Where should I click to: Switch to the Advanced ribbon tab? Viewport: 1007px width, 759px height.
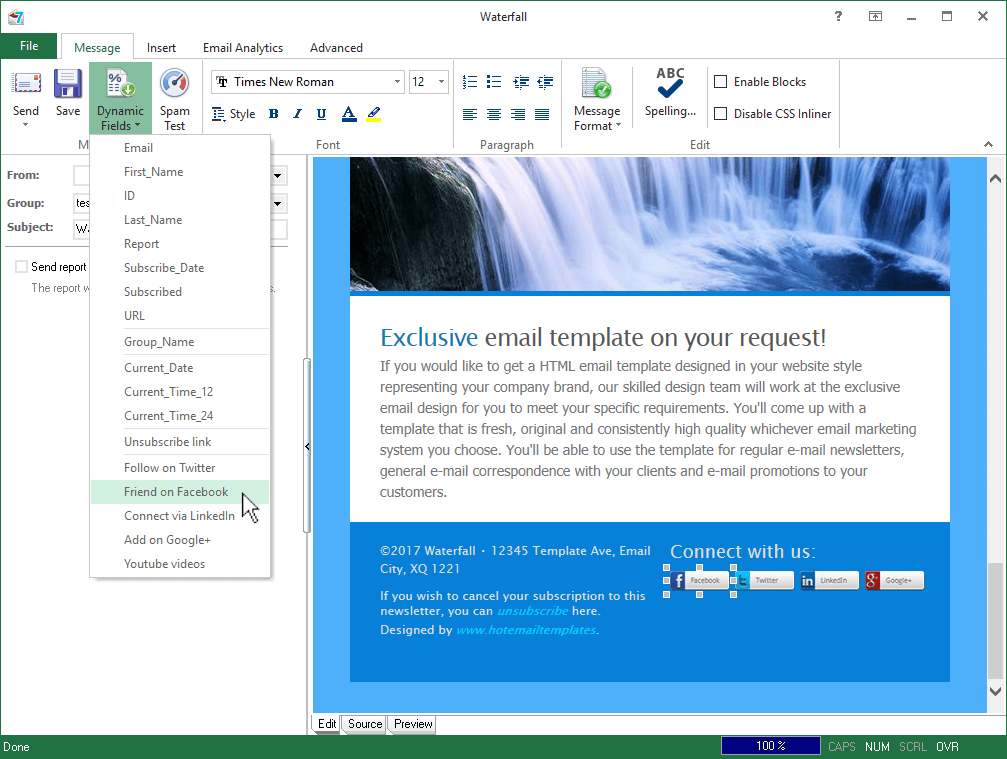(336, 48)
